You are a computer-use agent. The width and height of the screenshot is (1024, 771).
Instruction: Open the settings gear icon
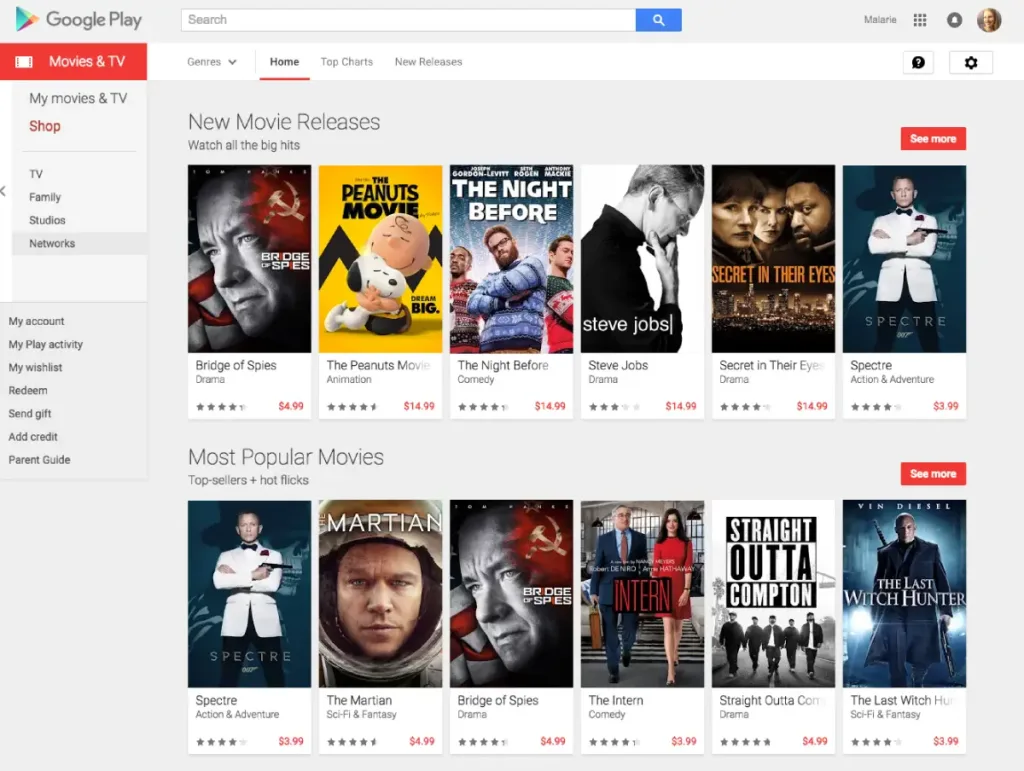pyautogui.click(x=971, y=63)
